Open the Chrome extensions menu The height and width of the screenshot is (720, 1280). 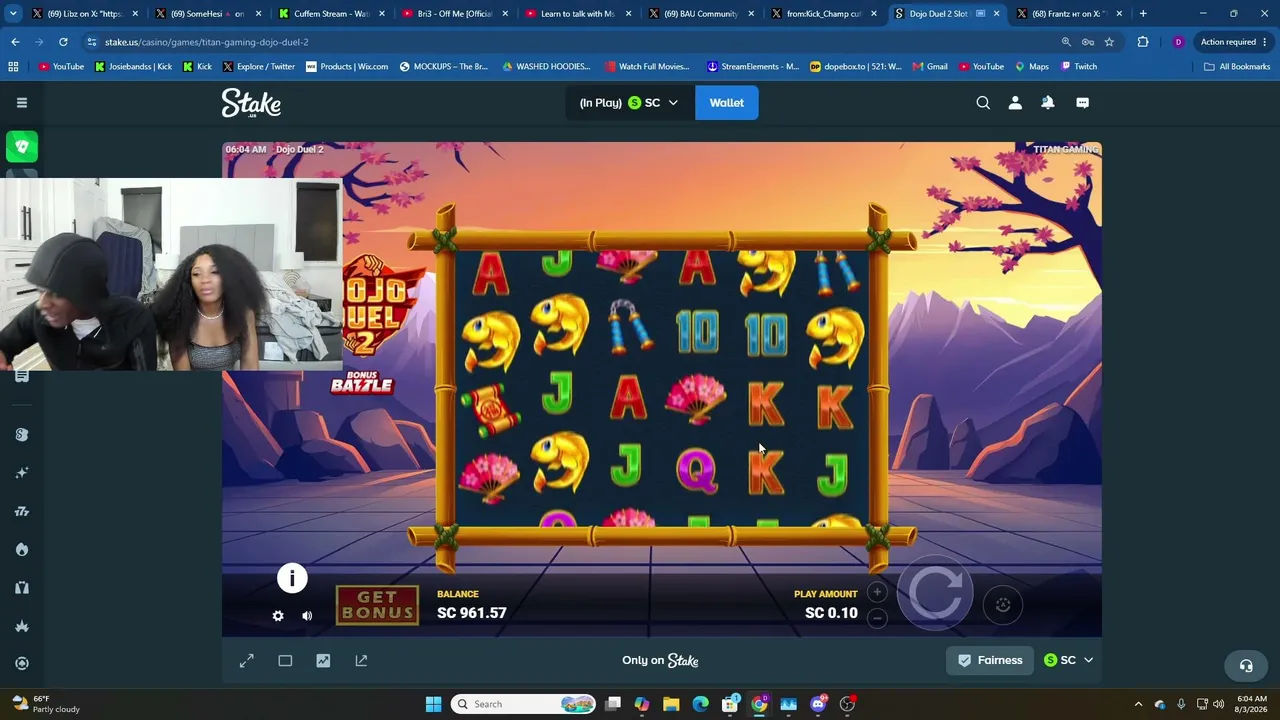coord(1143,42)
